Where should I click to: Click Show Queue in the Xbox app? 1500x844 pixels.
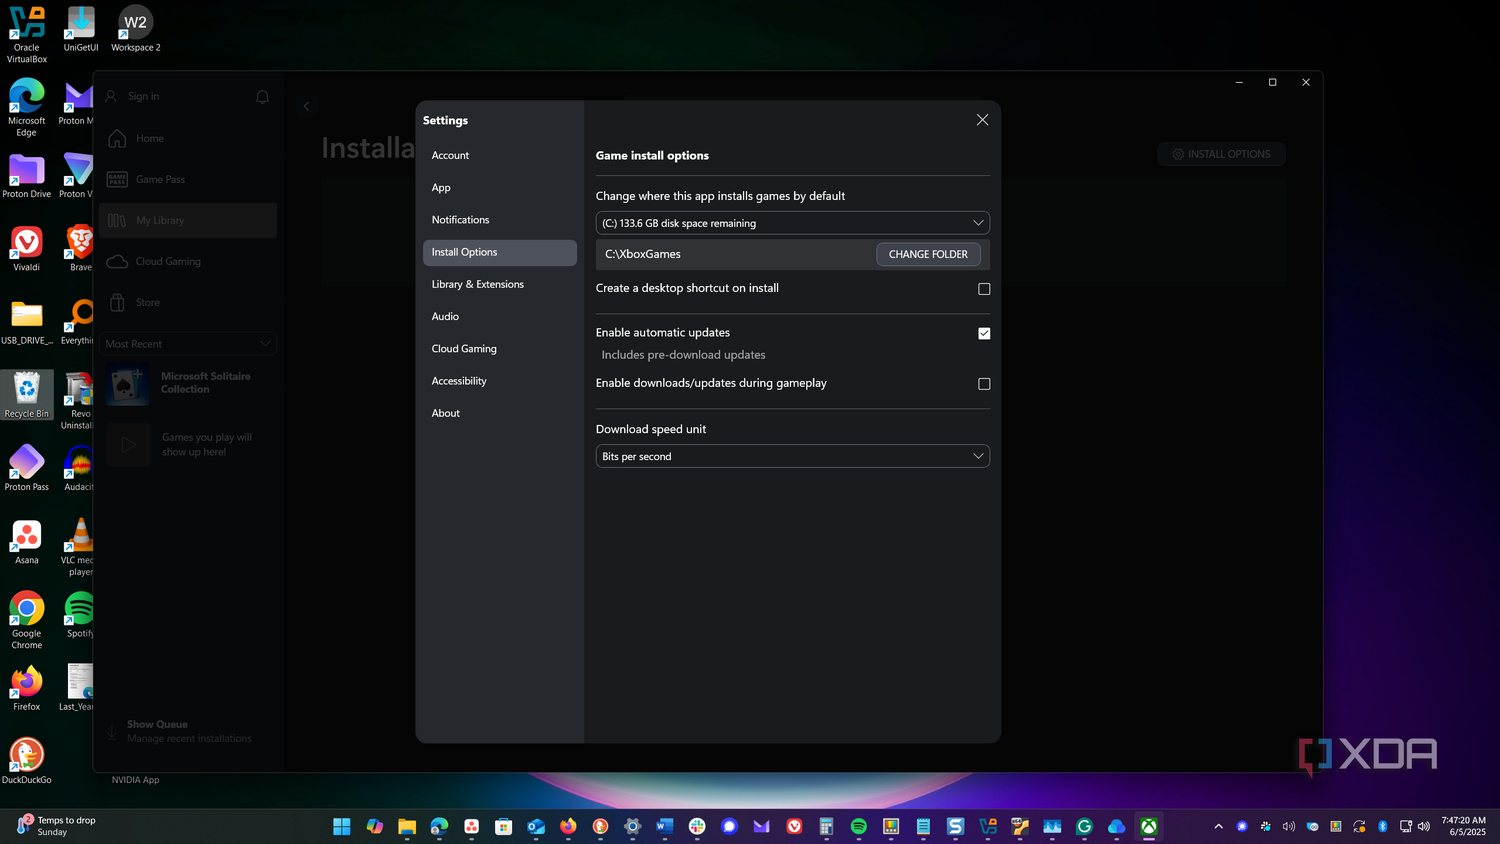(157, 724)
